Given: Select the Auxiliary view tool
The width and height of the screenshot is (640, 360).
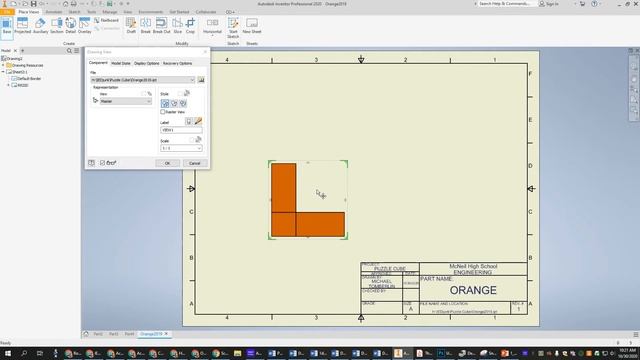Looking at the screenshot, I should pos(40,26).
